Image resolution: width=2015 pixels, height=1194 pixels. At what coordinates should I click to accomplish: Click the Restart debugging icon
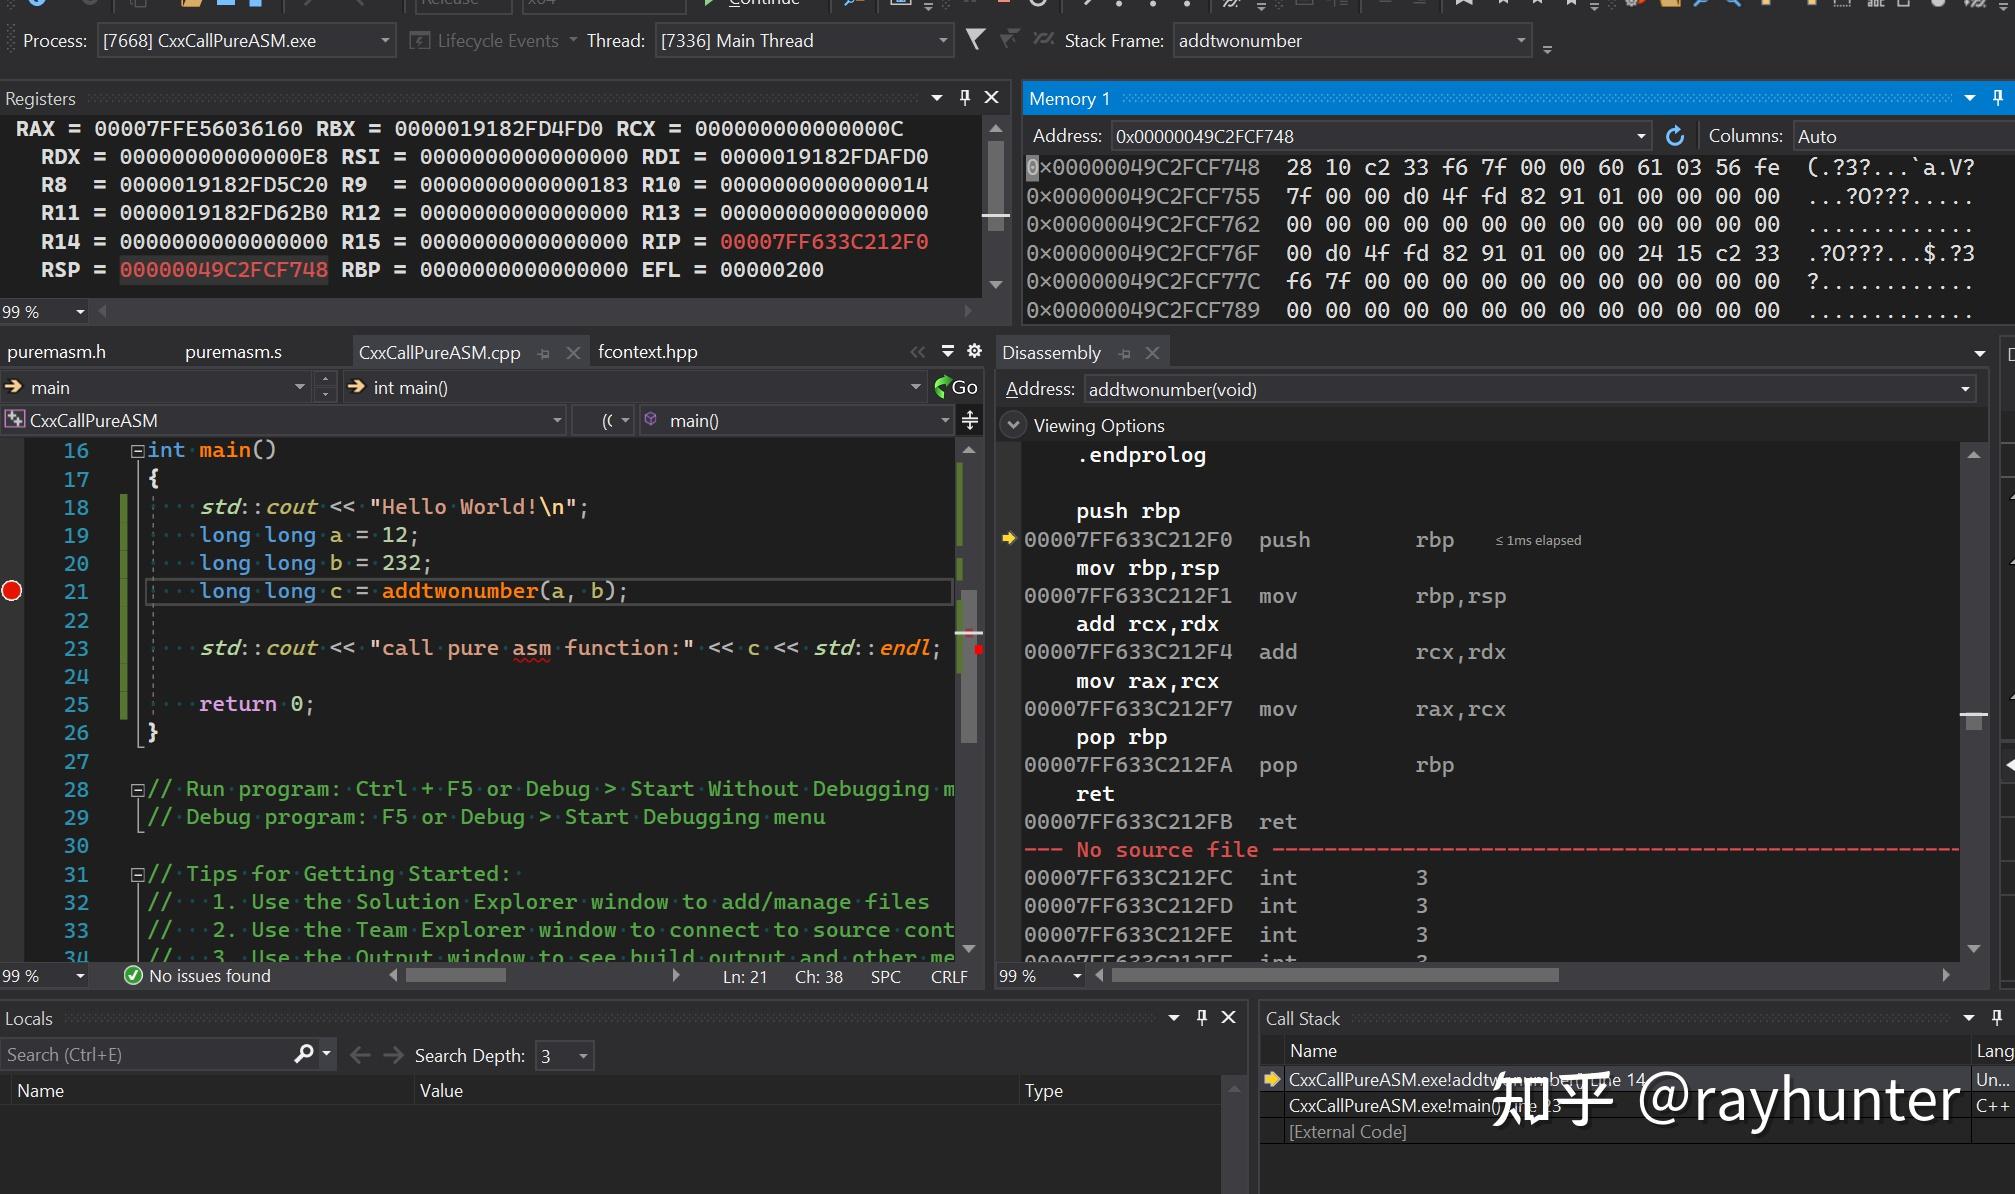tap(1038, 5)
